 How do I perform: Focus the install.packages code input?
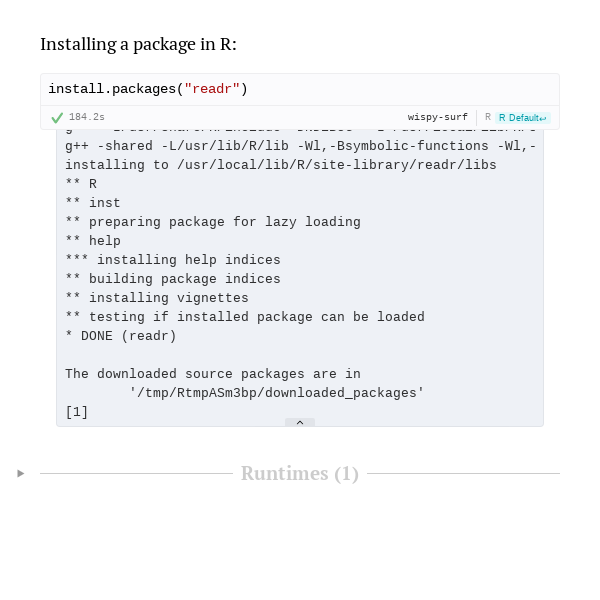click(x=300, y=89)
